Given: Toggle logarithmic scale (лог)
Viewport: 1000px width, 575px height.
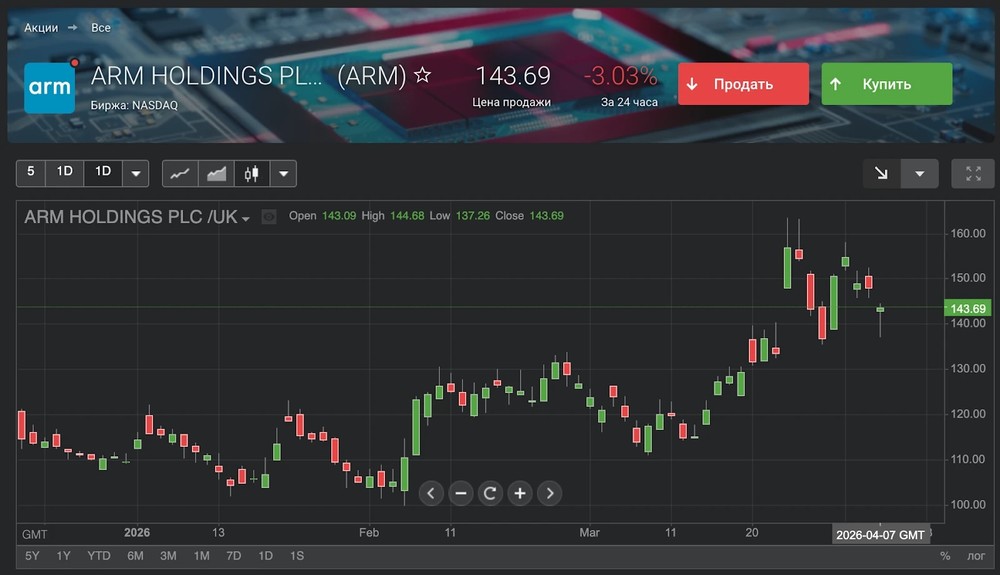Looking at the screenshot, I should (x=976, y=556).
